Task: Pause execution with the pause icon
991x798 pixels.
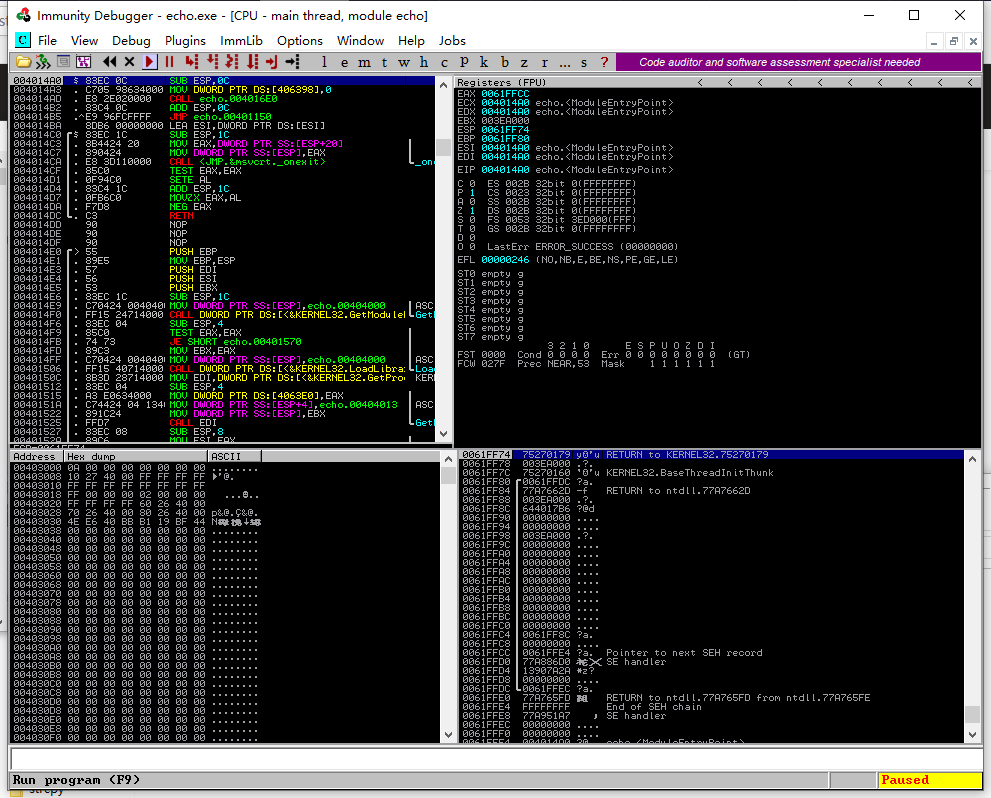Action: [169, 62]
